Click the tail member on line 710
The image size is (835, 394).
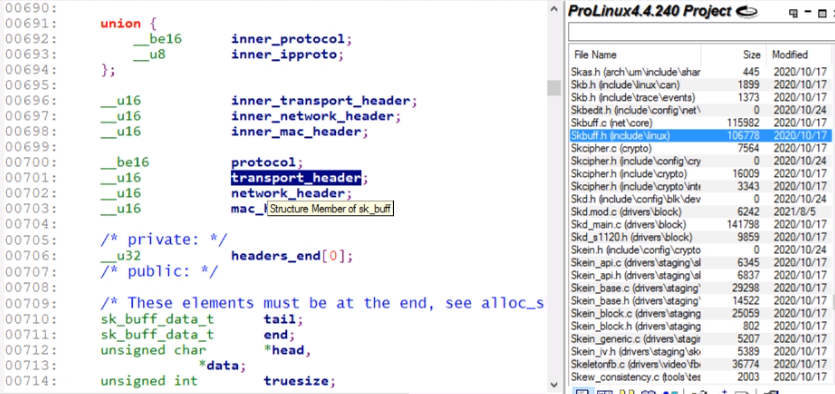[x=280, y=319]
